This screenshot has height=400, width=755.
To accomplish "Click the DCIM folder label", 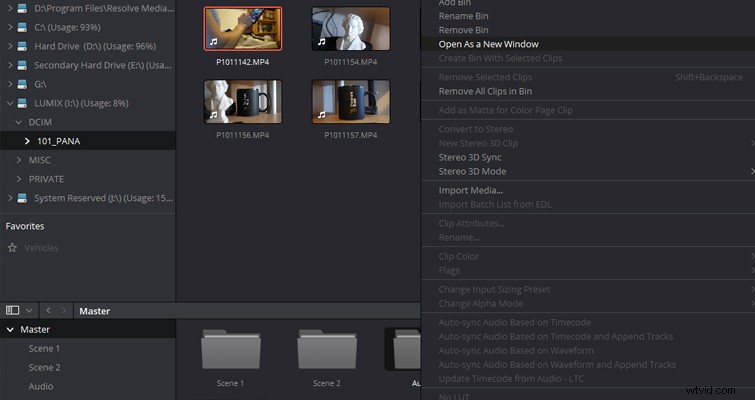I will coord(40,122).
